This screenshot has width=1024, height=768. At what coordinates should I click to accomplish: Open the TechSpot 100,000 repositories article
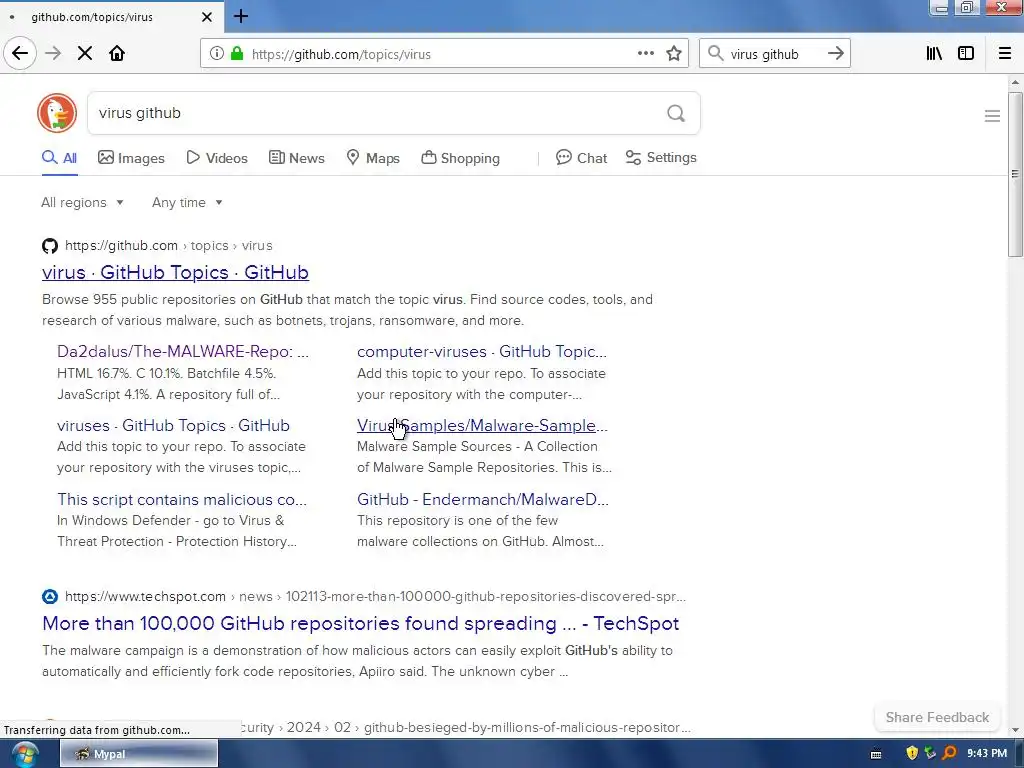click(x=360, y=624)
